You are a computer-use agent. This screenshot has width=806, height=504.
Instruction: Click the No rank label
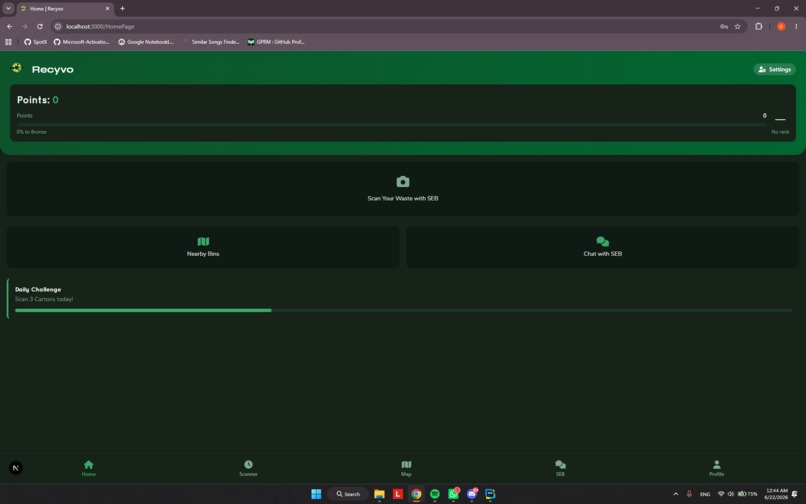780,132
